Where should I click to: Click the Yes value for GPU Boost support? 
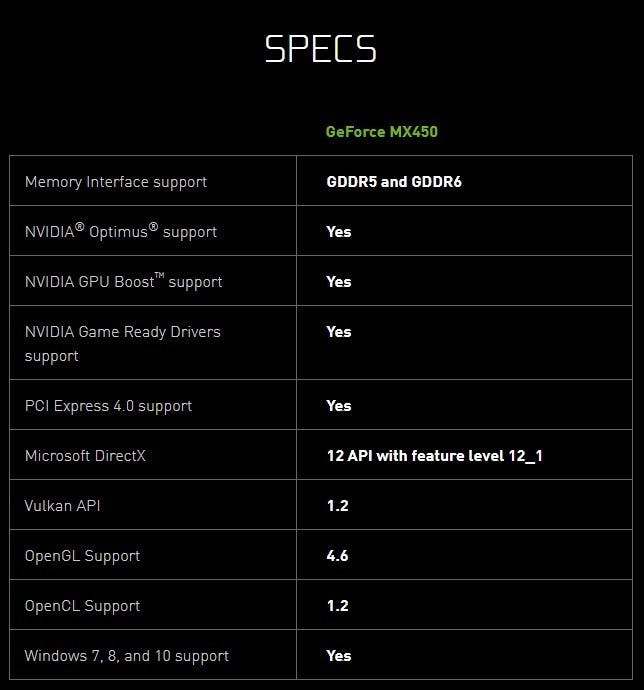click(x=339, y=282)
